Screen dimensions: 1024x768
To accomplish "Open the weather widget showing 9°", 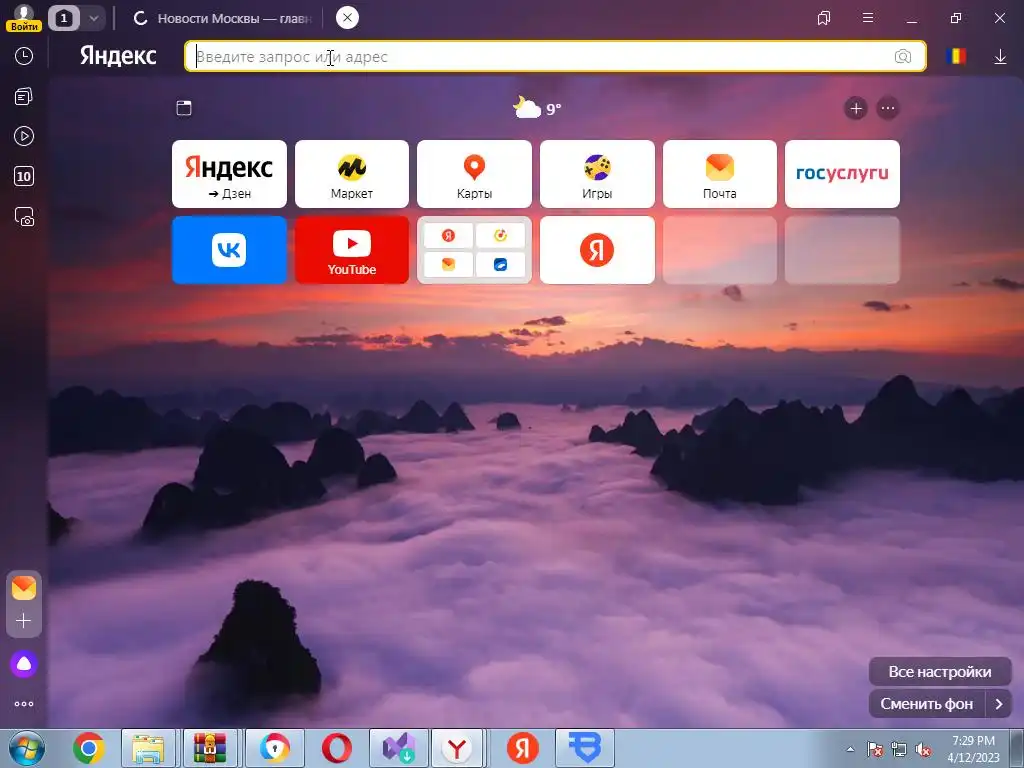I will (537, 108).
